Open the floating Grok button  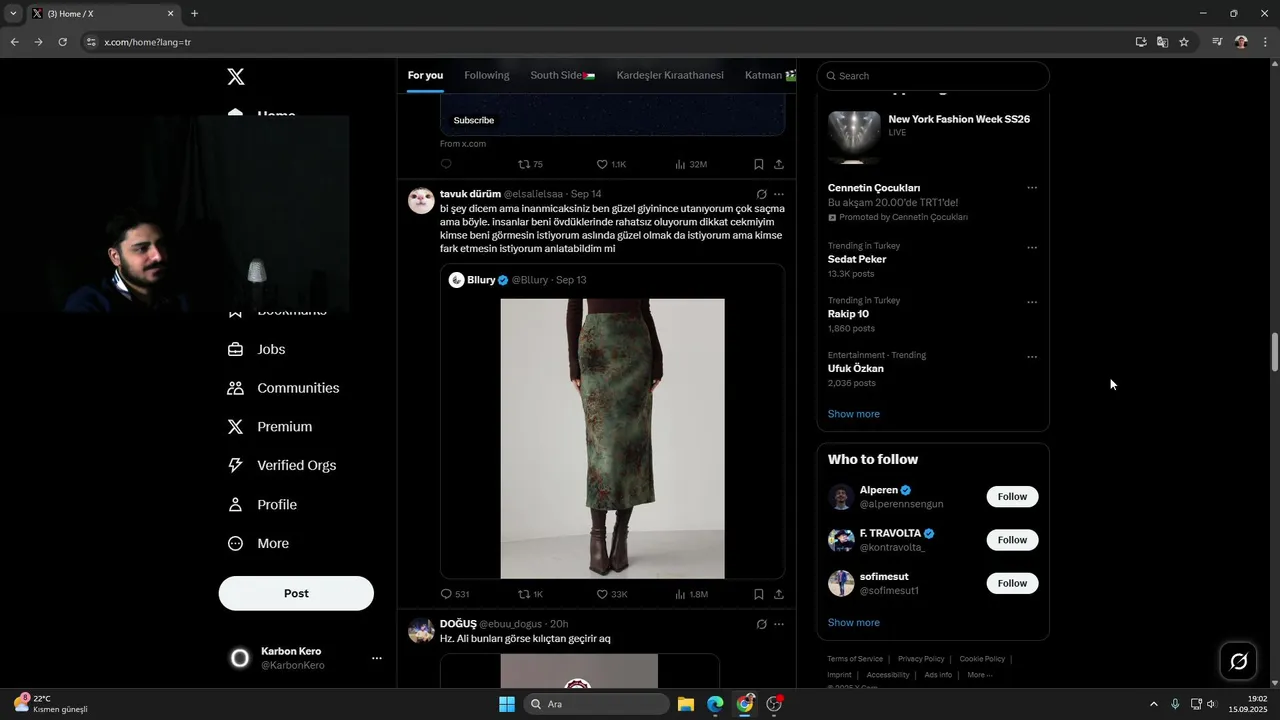(x=1238, y=661)
